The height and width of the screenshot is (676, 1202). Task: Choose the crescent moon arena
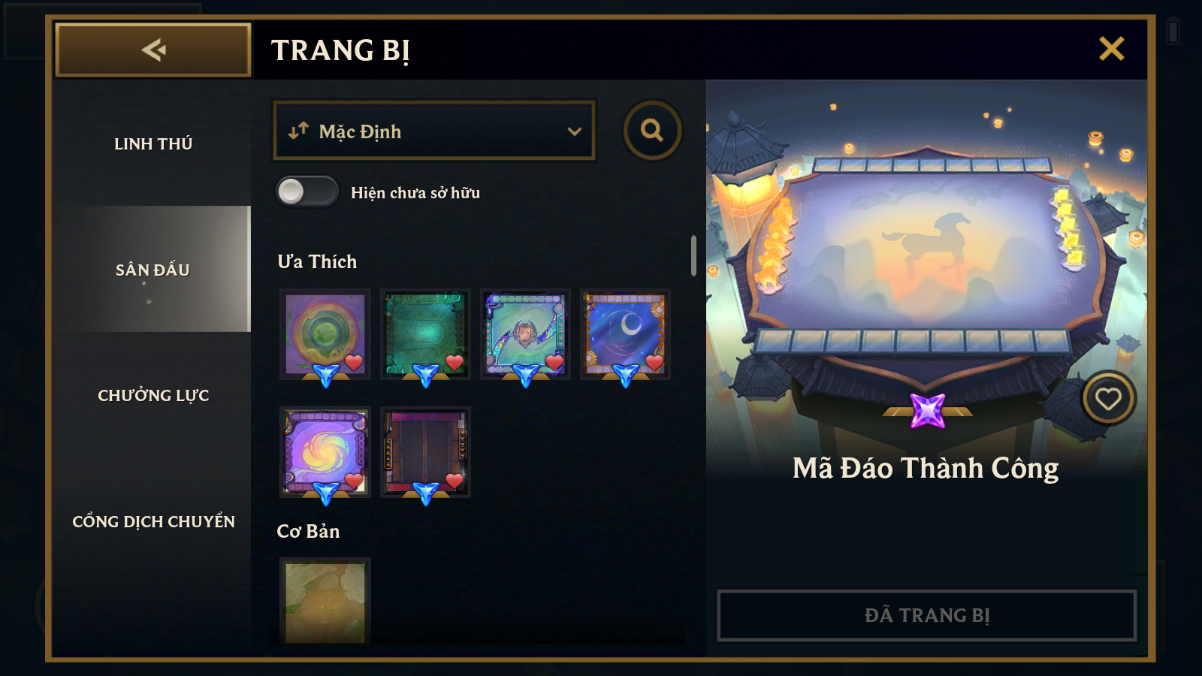click(625, 334)
